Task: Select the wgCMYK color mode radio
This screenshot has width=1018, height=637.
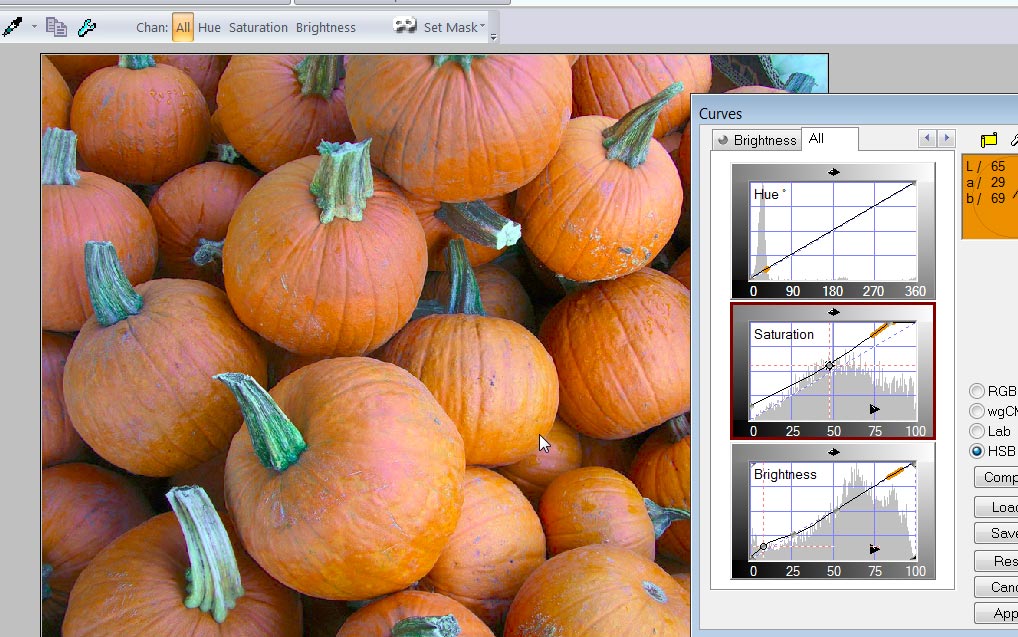Action: point(976,411)
